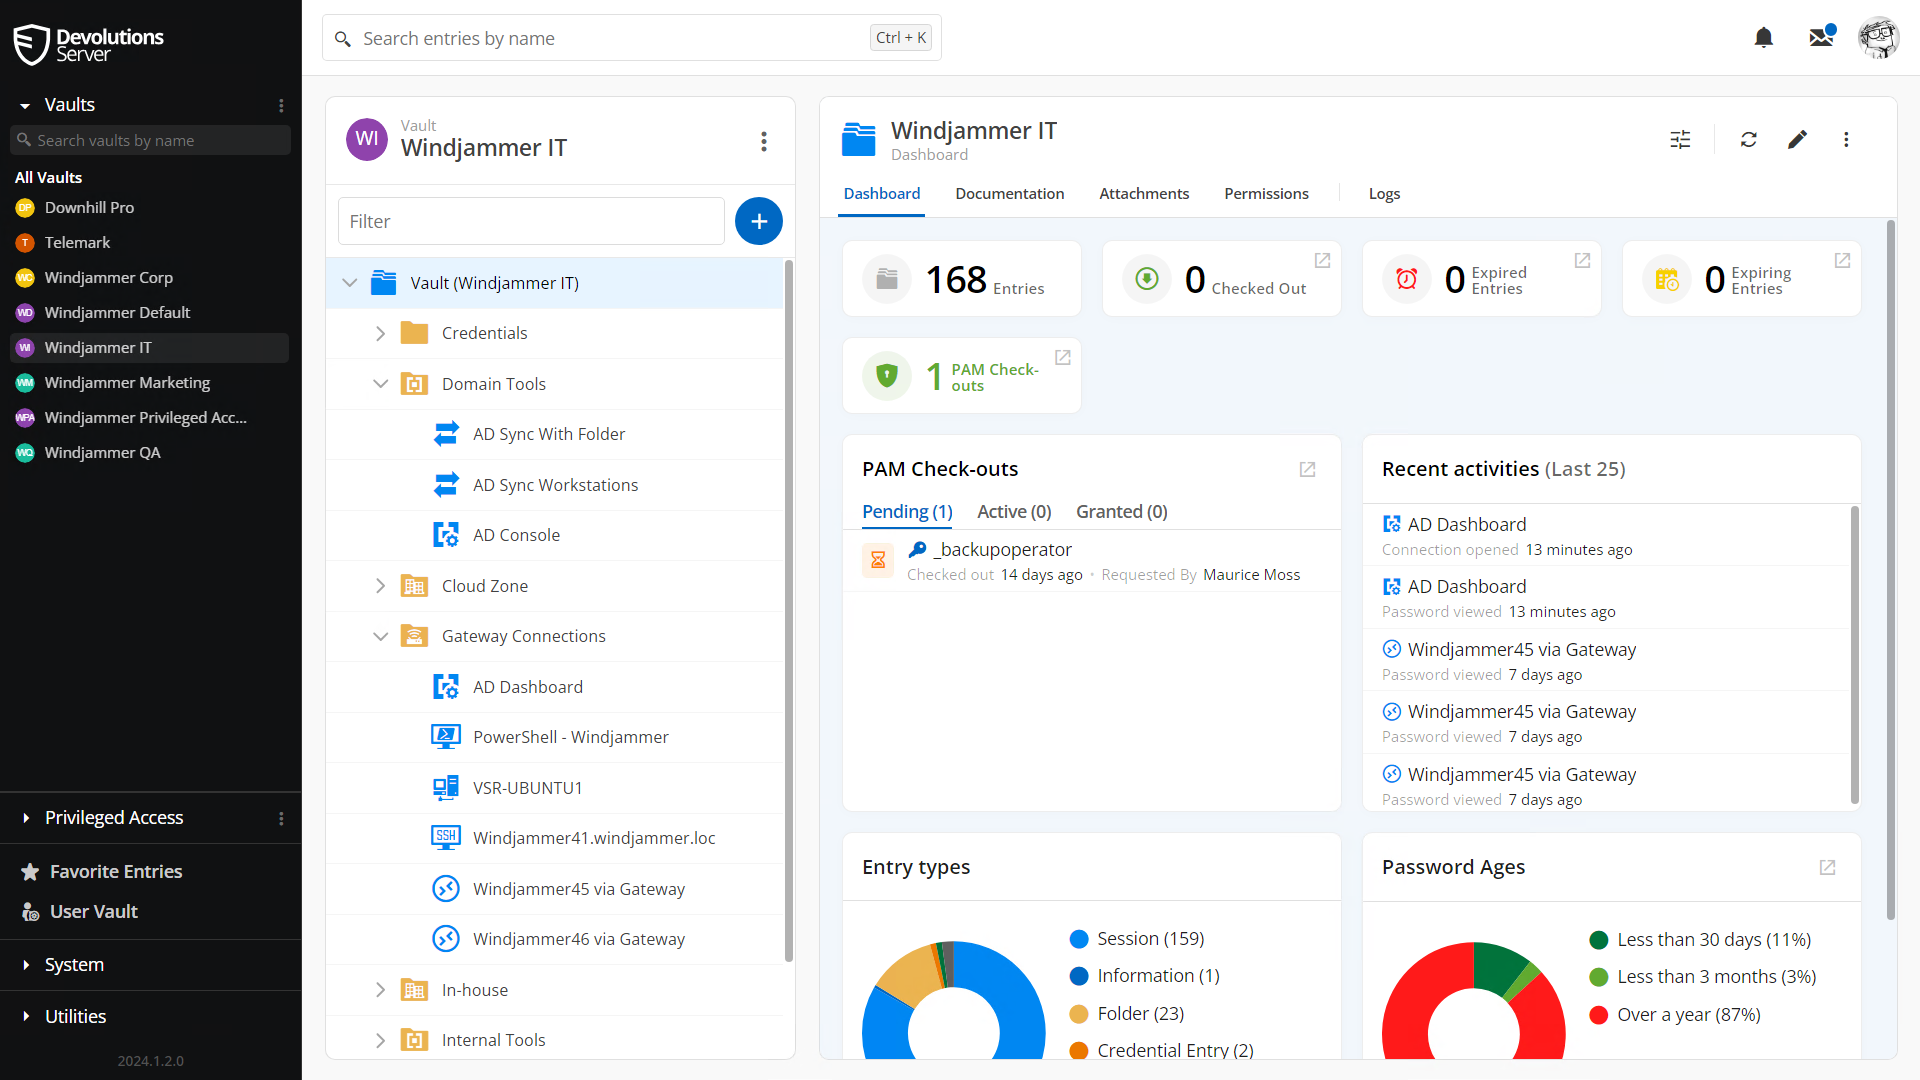Select the Windjammer Marketing vault
The height and width of the screenshot is (1080, 1920).
[150, 383]
